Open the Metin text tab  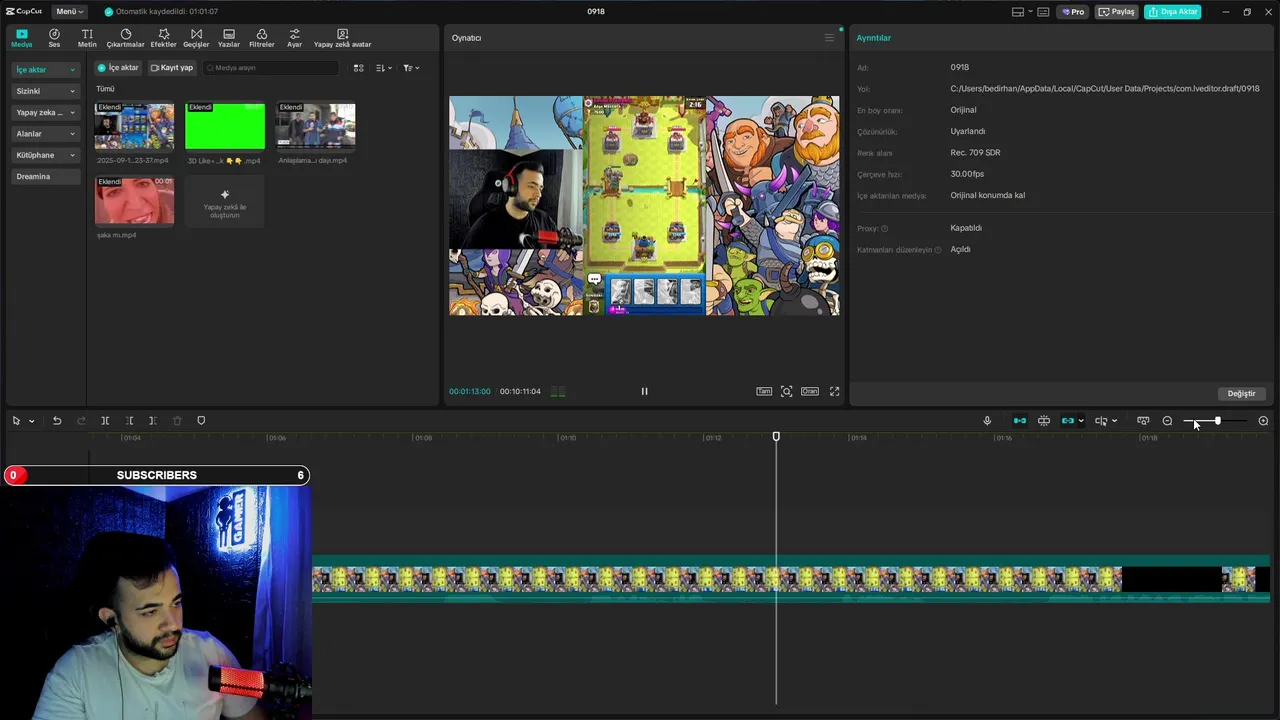pyautogui.click(x=87, y=38)
